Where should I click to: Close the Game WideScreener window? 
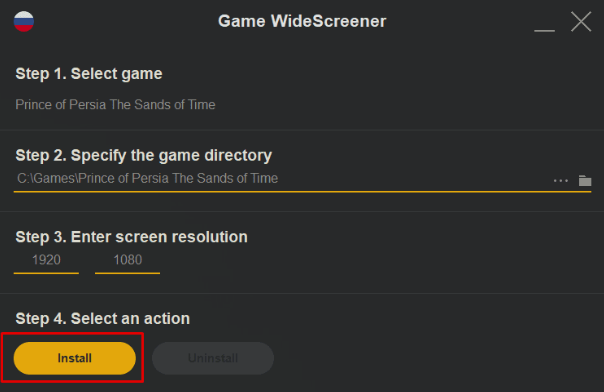coord(581,21)
